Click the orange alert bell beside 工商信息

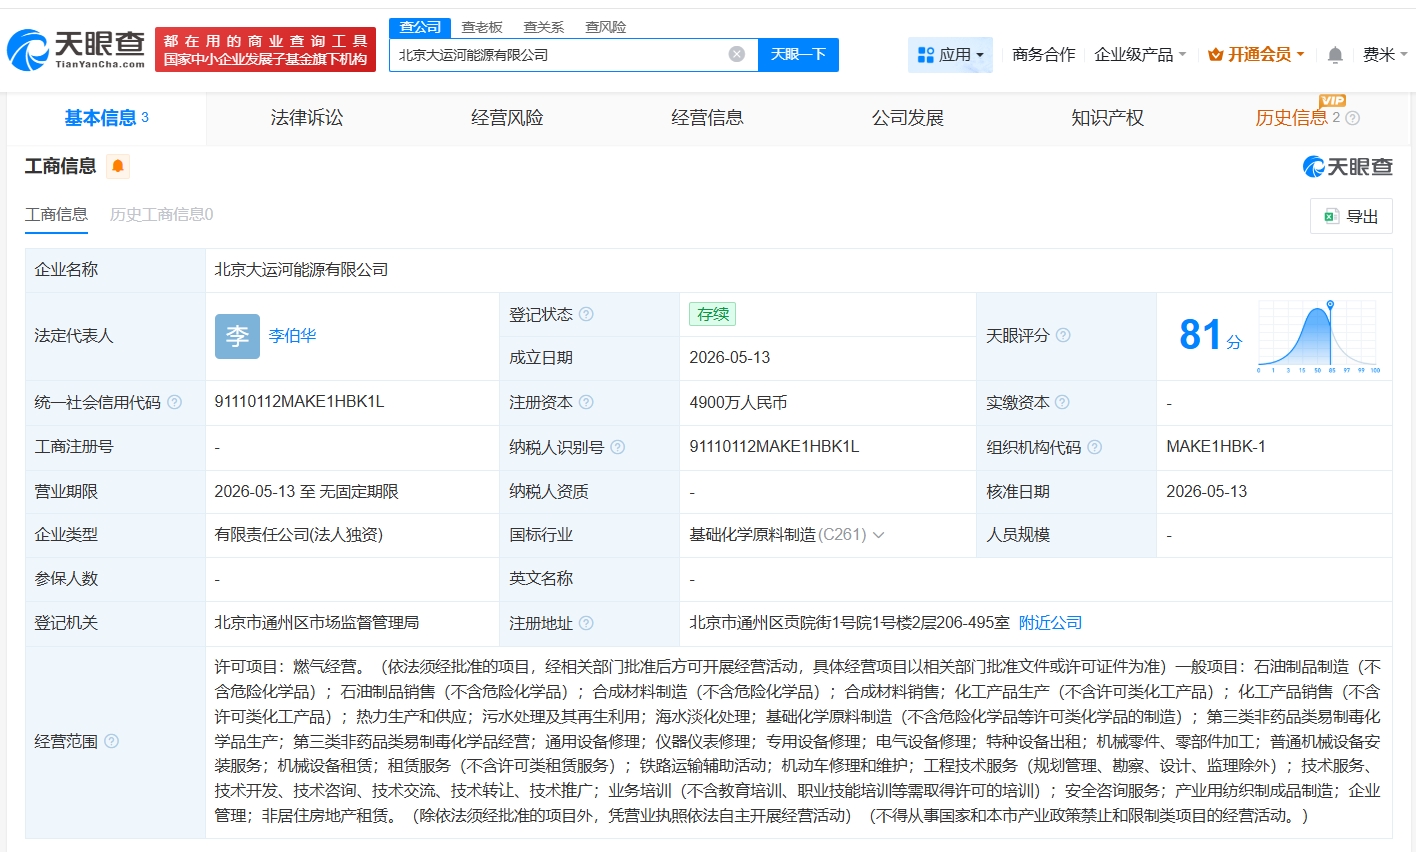point(118,166)
